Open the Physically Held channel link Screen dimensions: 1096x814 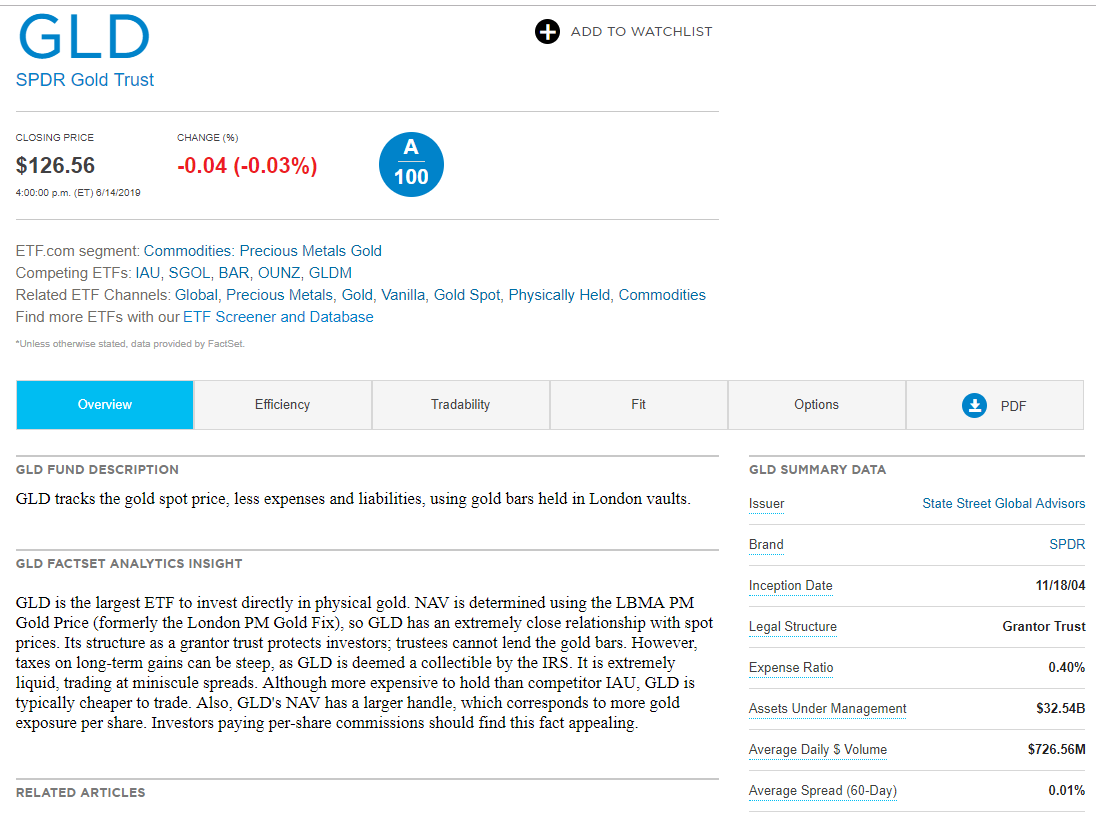[559, 295]
